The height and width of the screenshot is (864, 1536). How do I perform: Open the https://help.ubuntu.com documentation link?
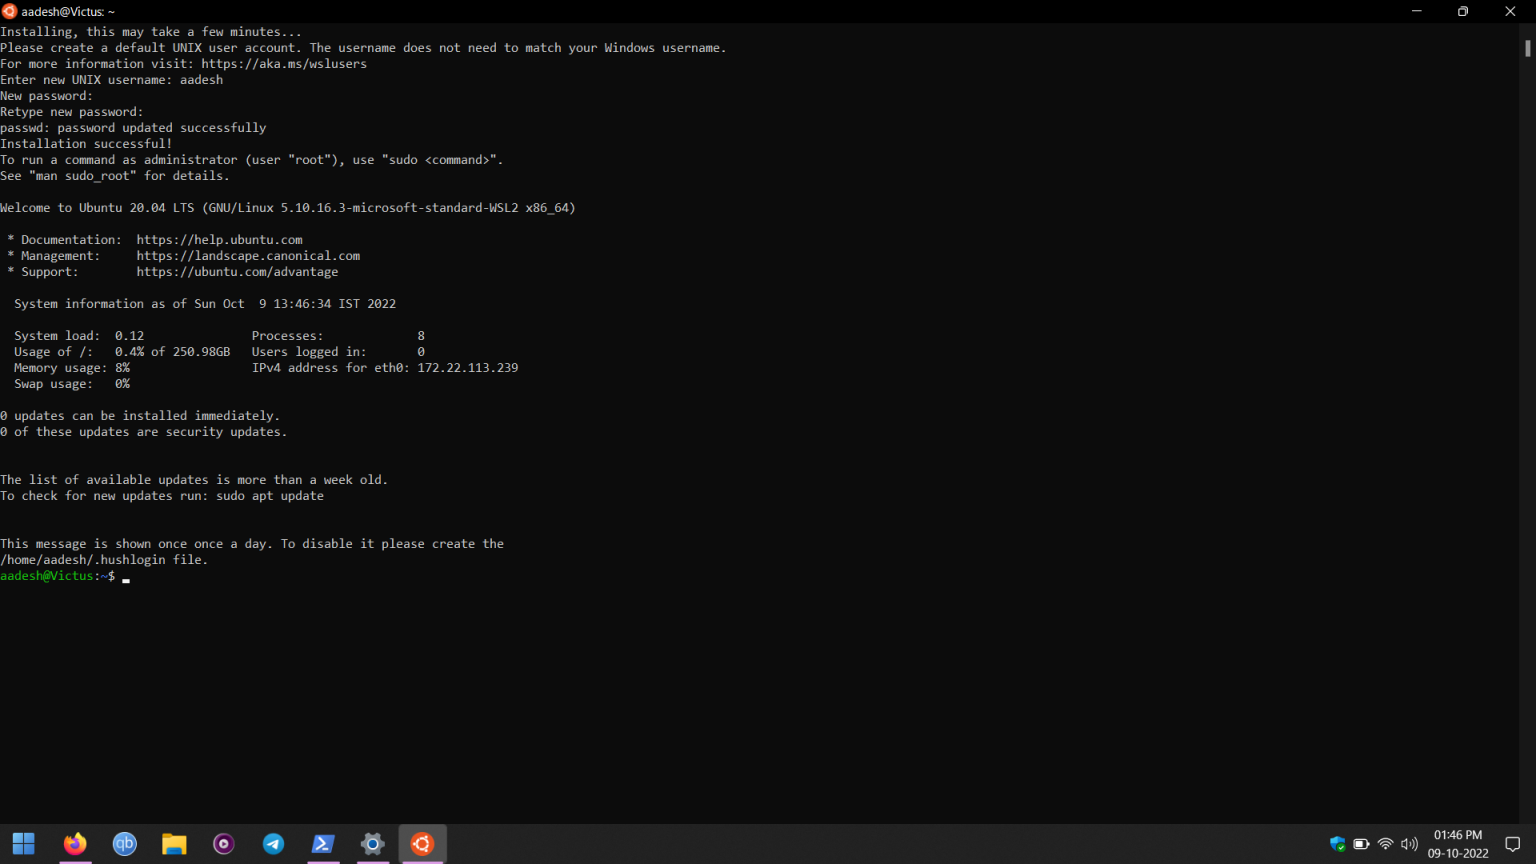(x=219, y=239)
